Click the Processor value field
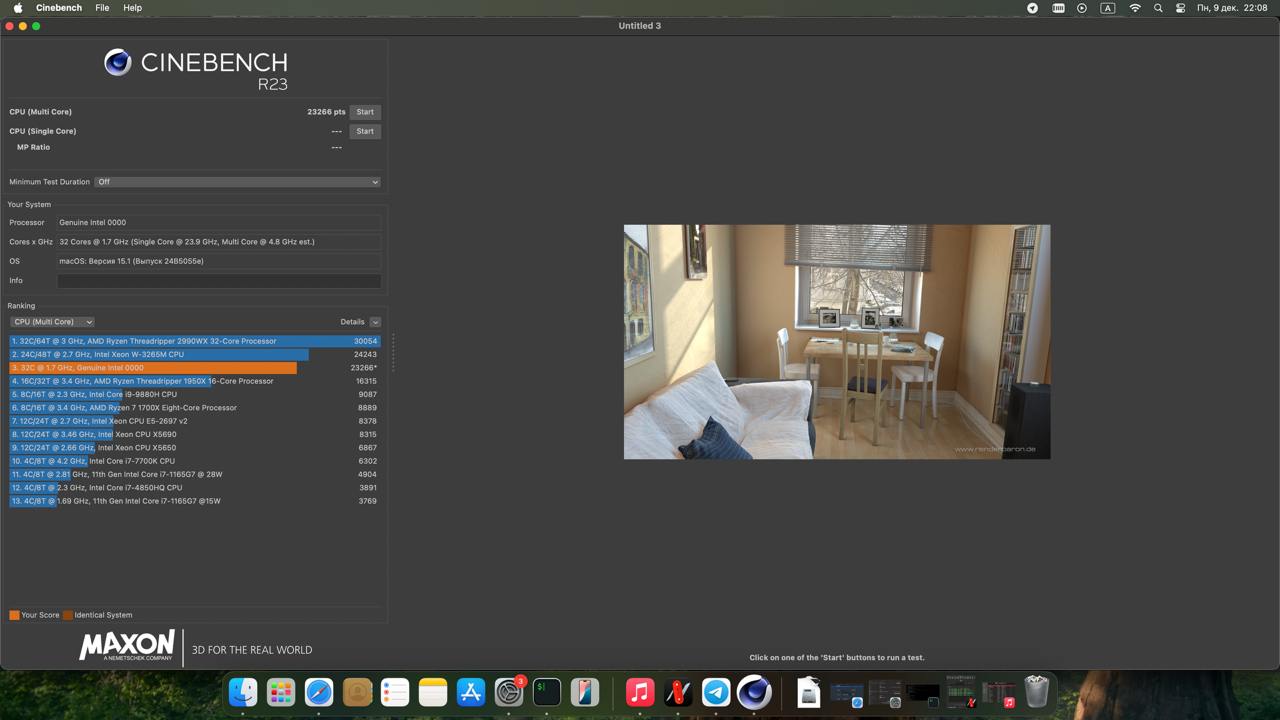Screen dimensions: 1280x720 [x=219, y=222]
